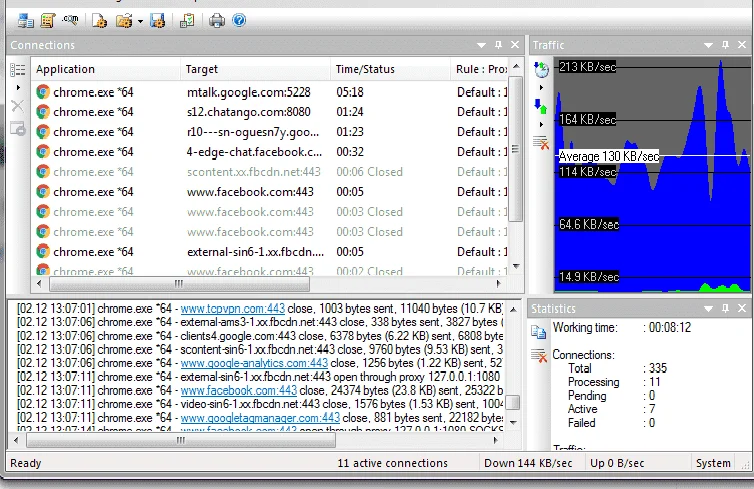The width and height of the screenshot is (754, 489).
Task: Click the connections list view icon
Action: coord(17,70)
